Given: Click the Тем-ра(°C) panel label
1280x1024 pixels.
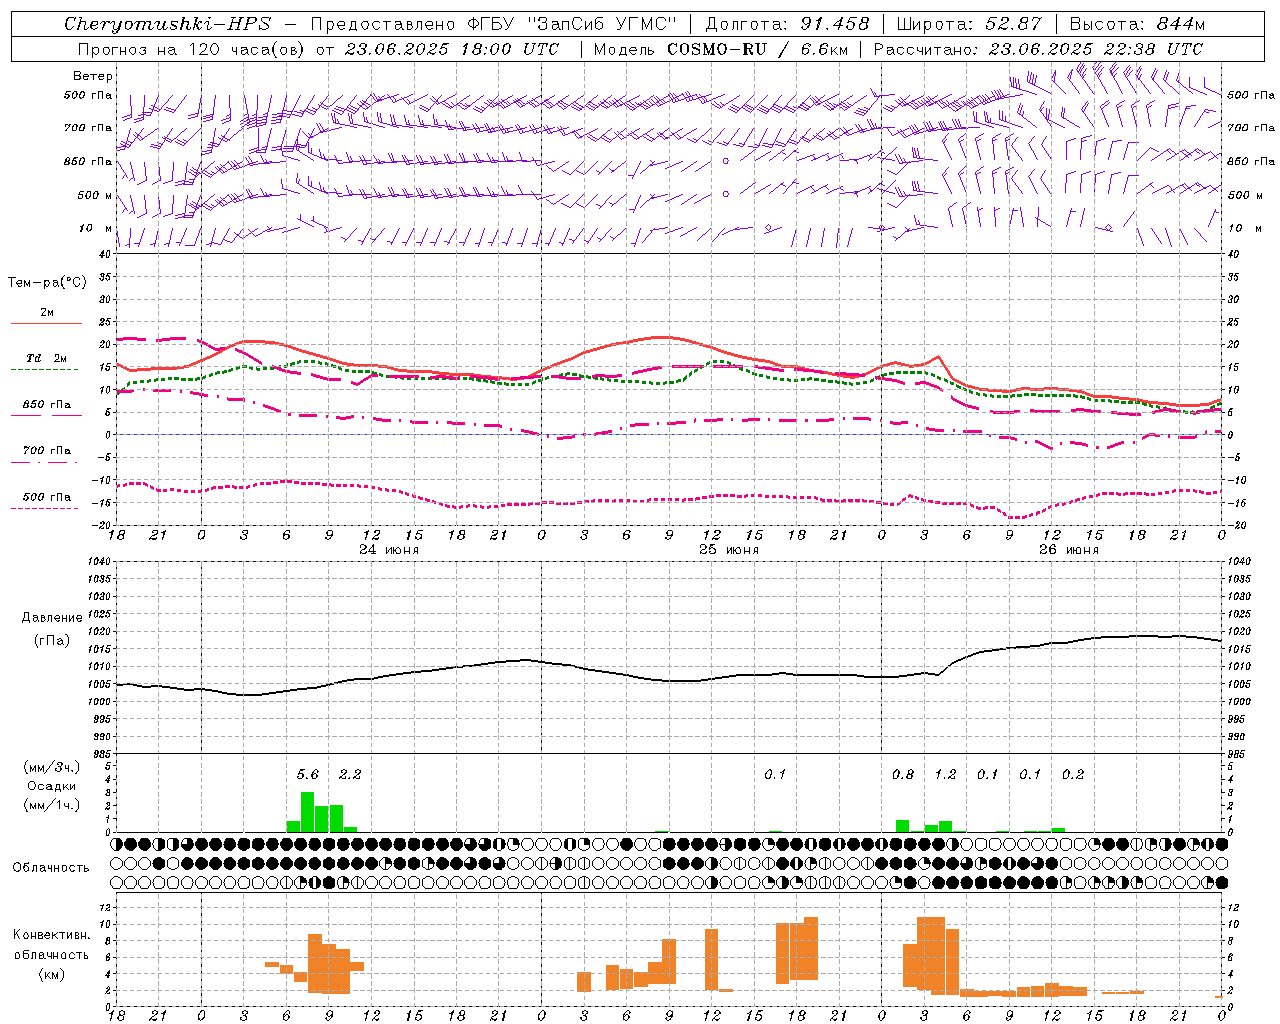Looking at the screenshot, I should [47, 283].
